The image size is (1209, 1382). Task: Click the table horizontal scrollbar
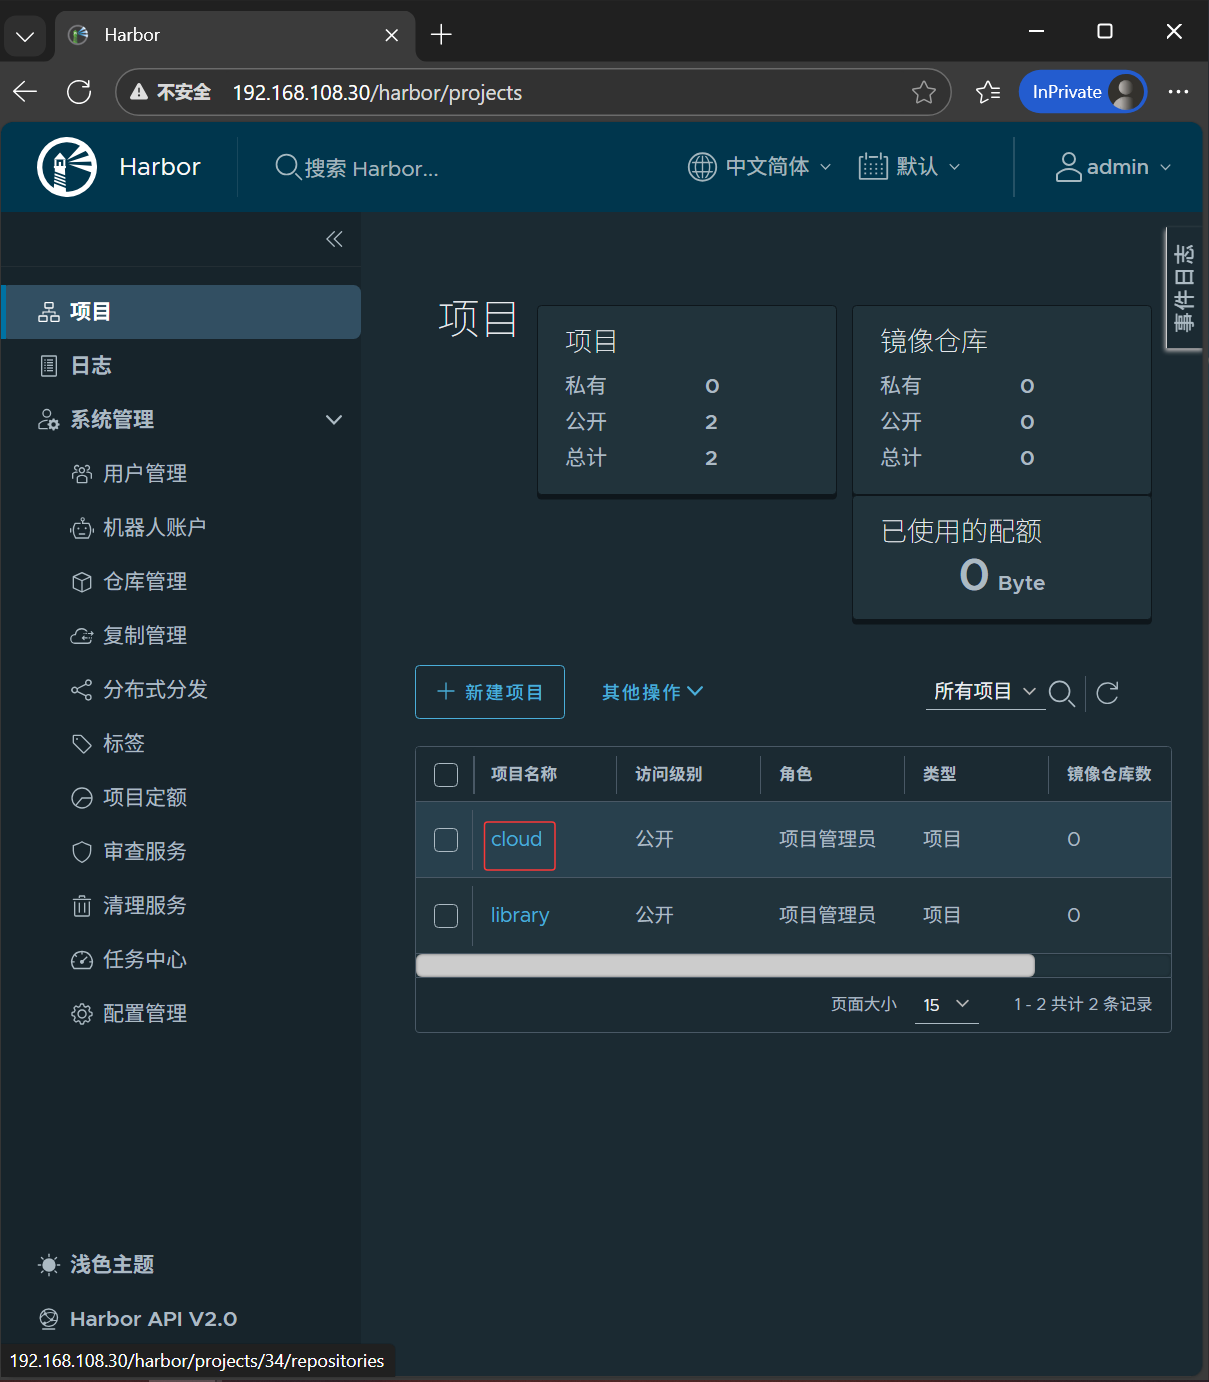click(x=725, y=965)
